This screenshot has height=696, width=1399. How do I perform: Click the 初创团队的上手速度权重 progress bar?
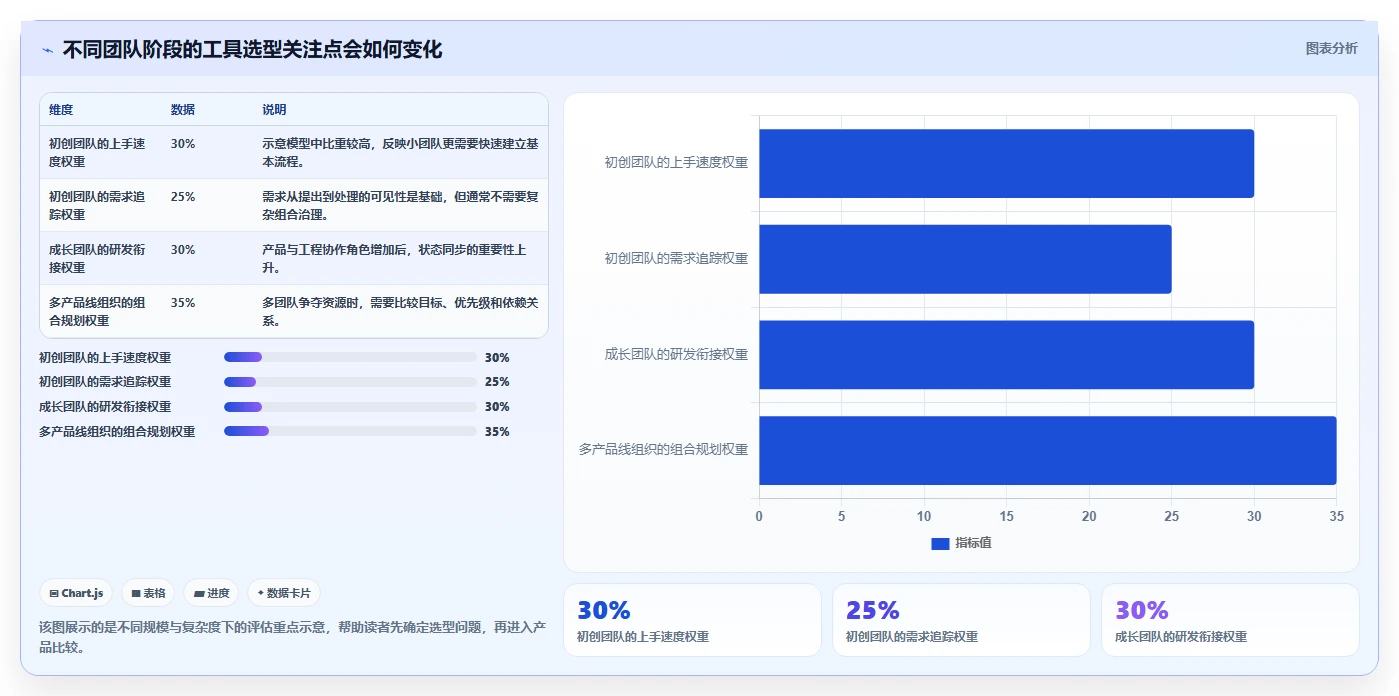[x=350, y=357]
